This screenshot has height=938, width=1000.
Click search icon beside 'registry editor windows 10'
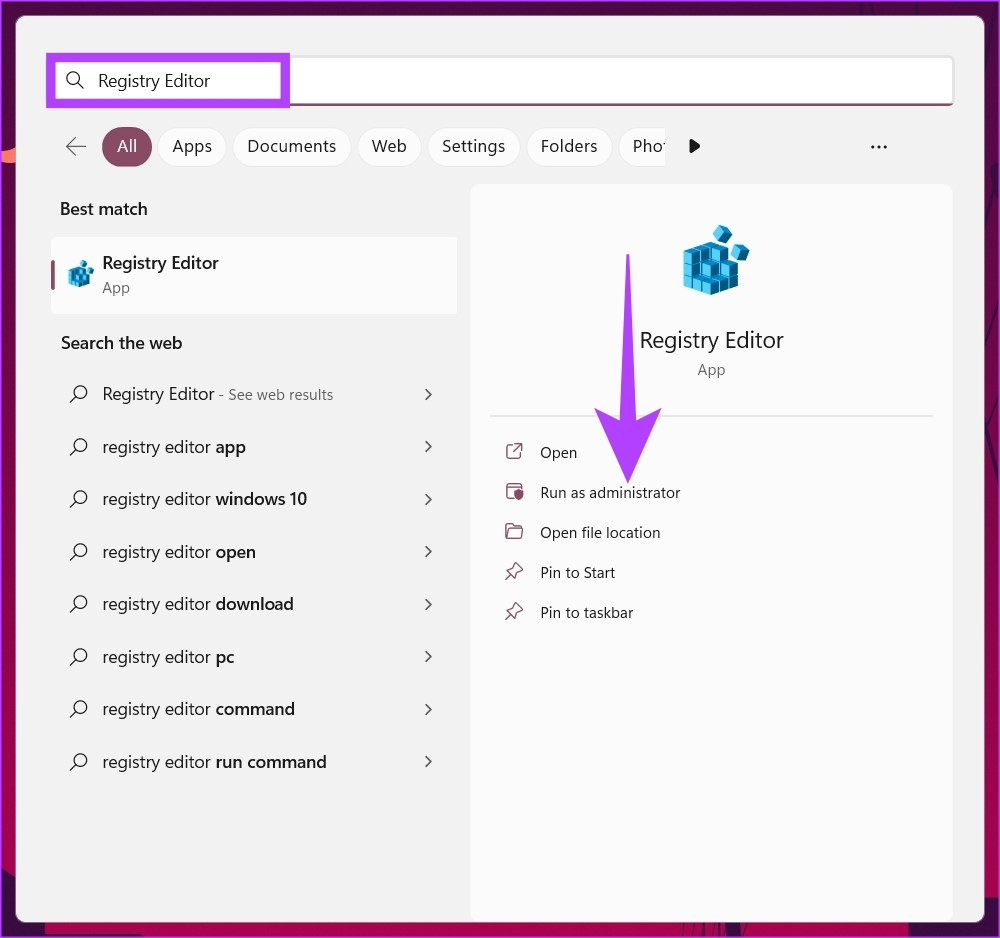coord(78,499)
